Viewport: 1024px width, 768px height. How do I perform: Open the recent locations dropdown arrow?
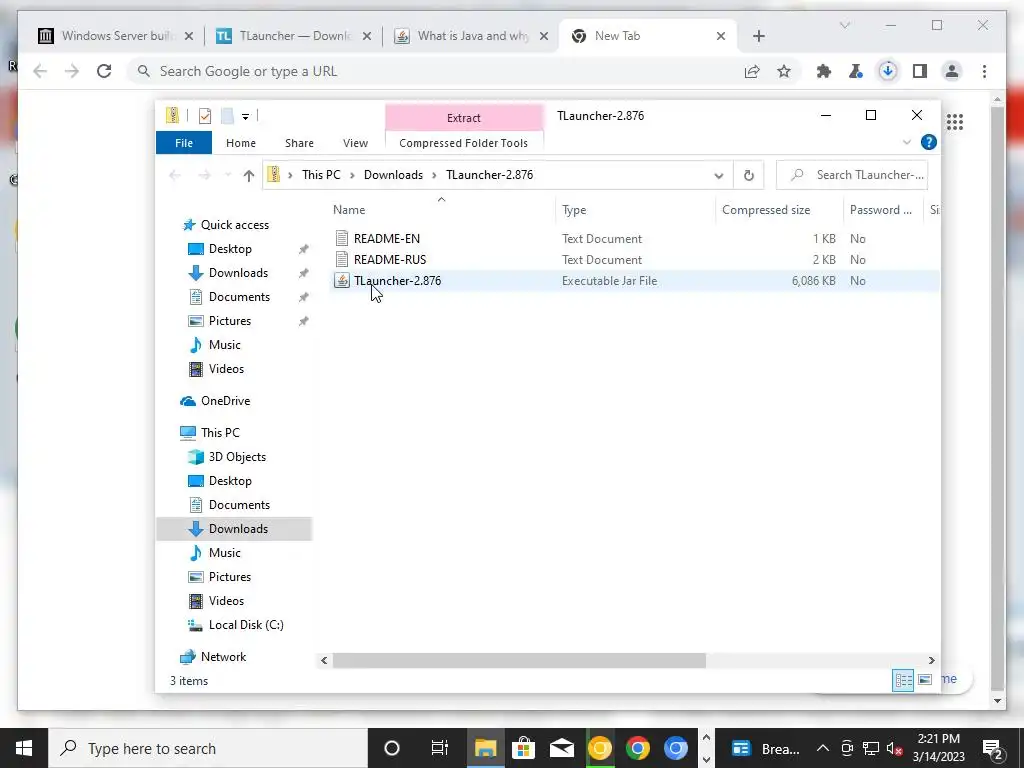tap(227, 175)
